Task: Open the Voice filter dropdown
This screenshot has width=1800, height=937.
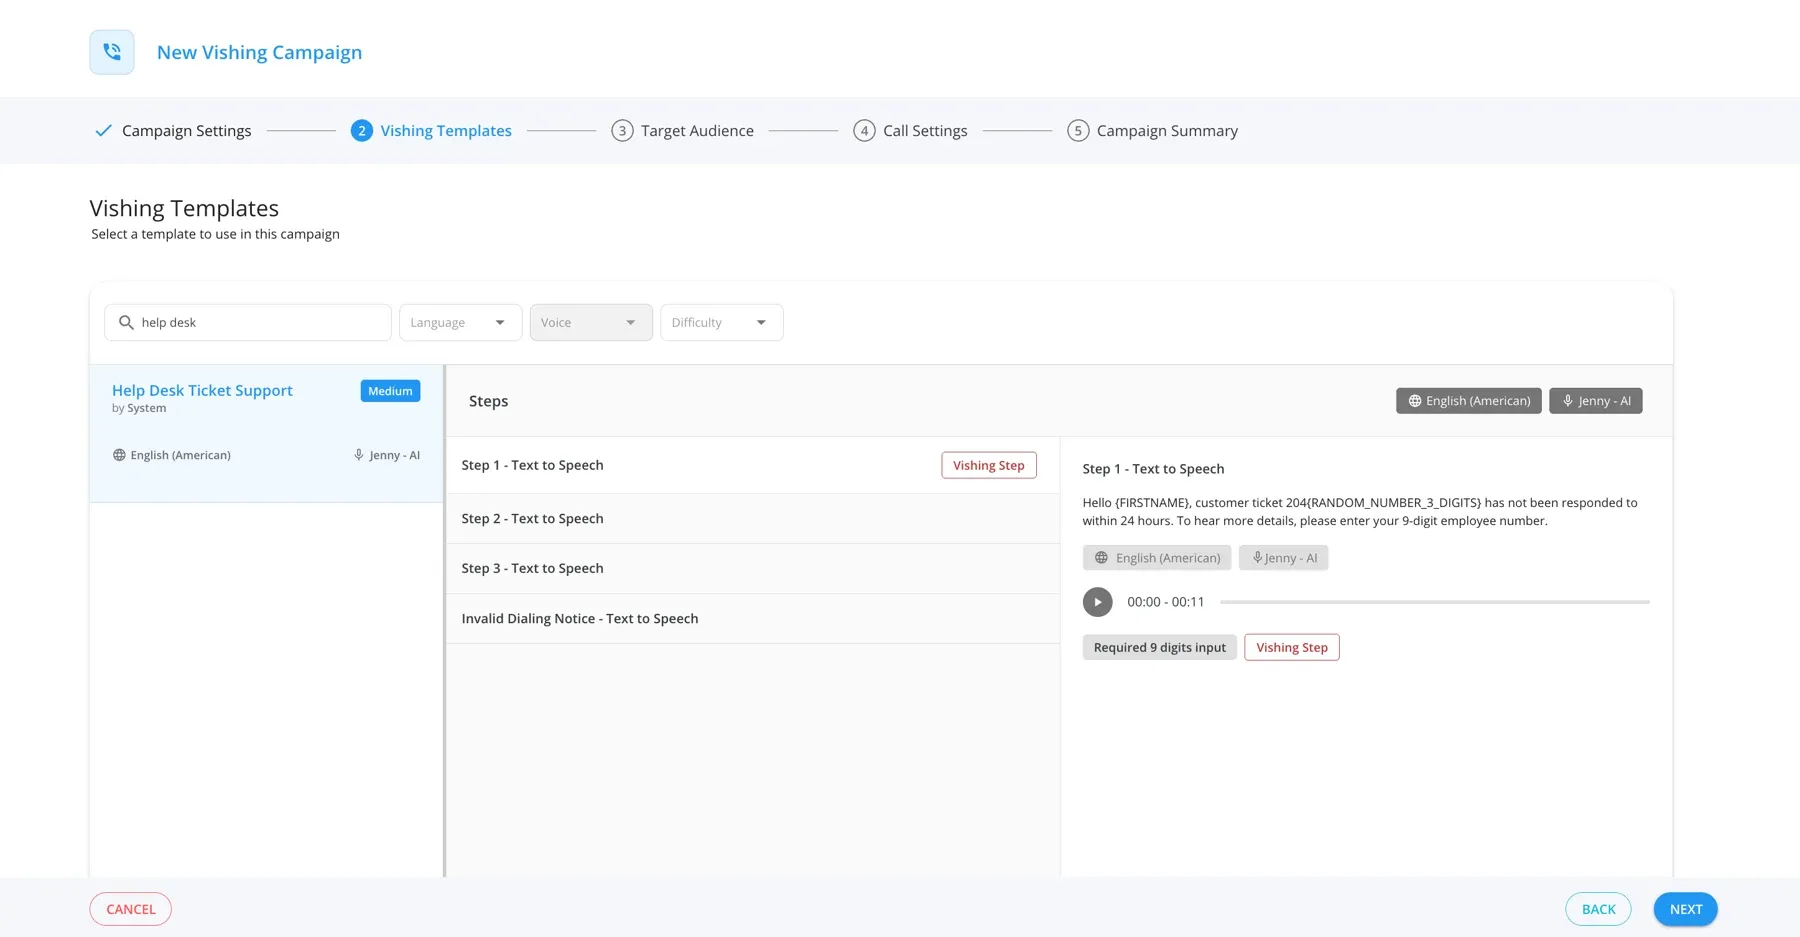Action: pyautogui.click(x=591, y=322)
